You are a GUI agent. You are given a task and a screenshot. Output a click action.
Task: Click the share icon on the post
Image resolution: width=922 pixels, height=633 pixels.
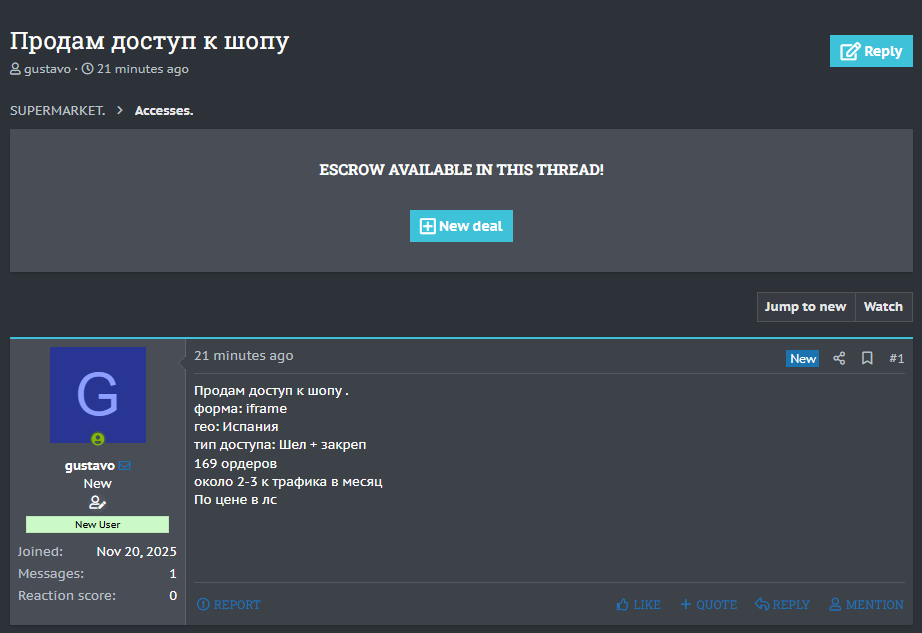(x=839, y=358)
